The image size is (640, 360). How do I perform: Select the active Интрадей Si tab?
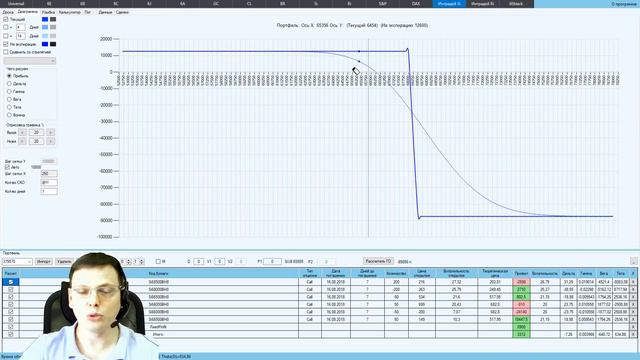tap(449, 4)
